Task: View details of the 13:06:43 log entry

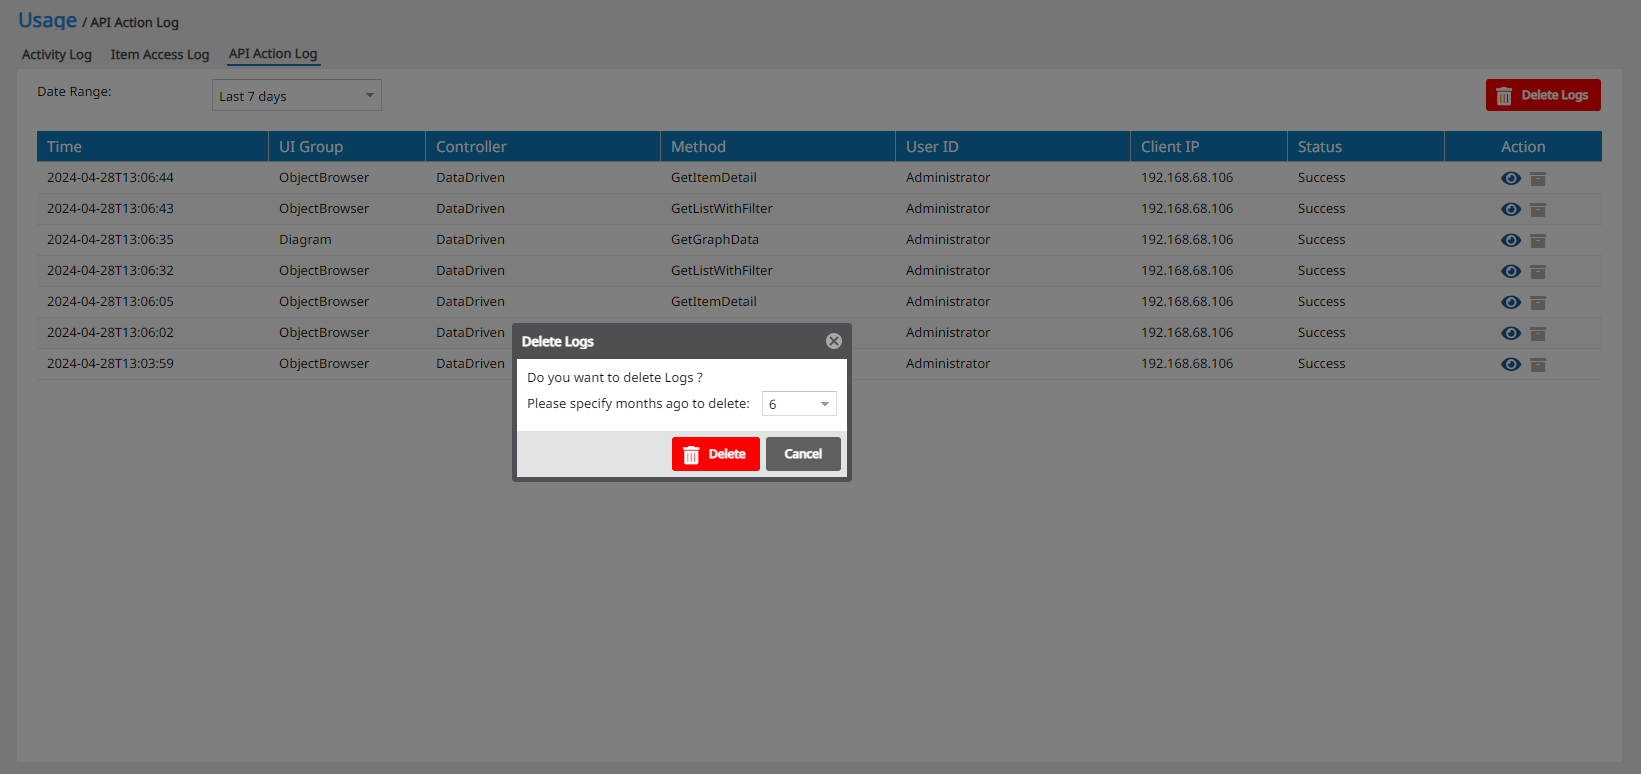Action: 1511,209
